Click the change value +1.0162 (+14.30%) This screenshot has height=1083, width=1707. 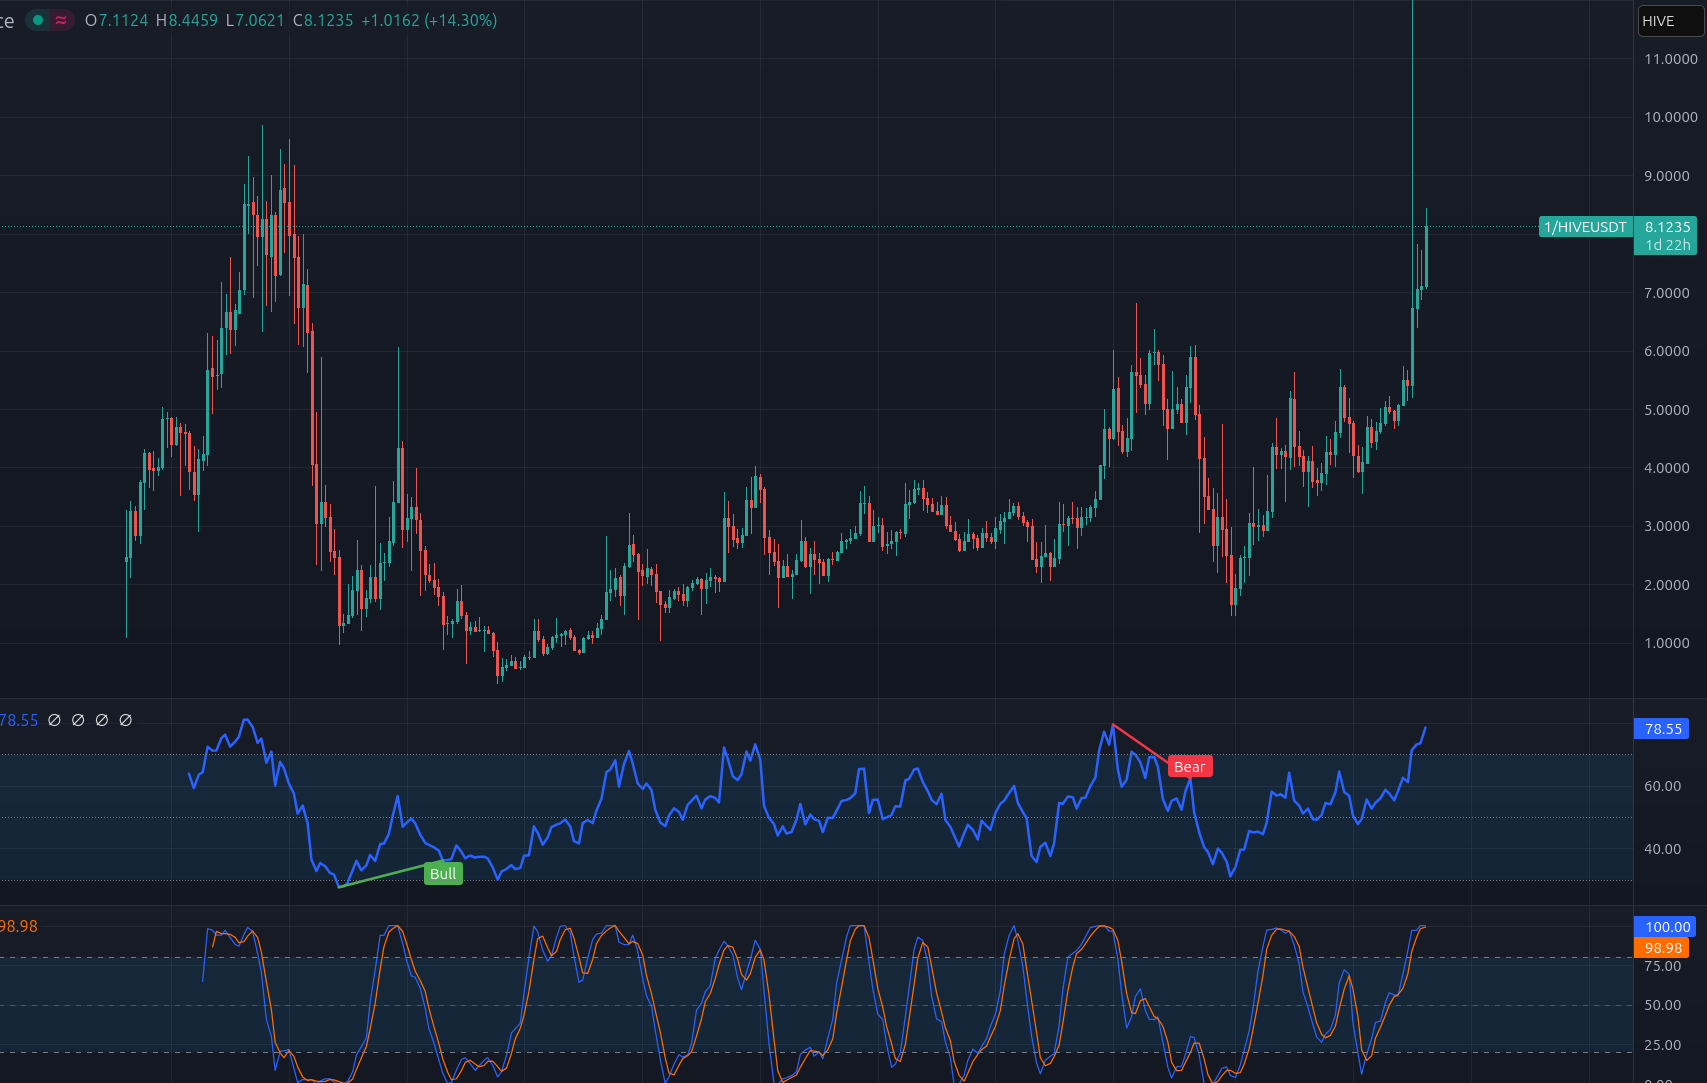(429, 20)
